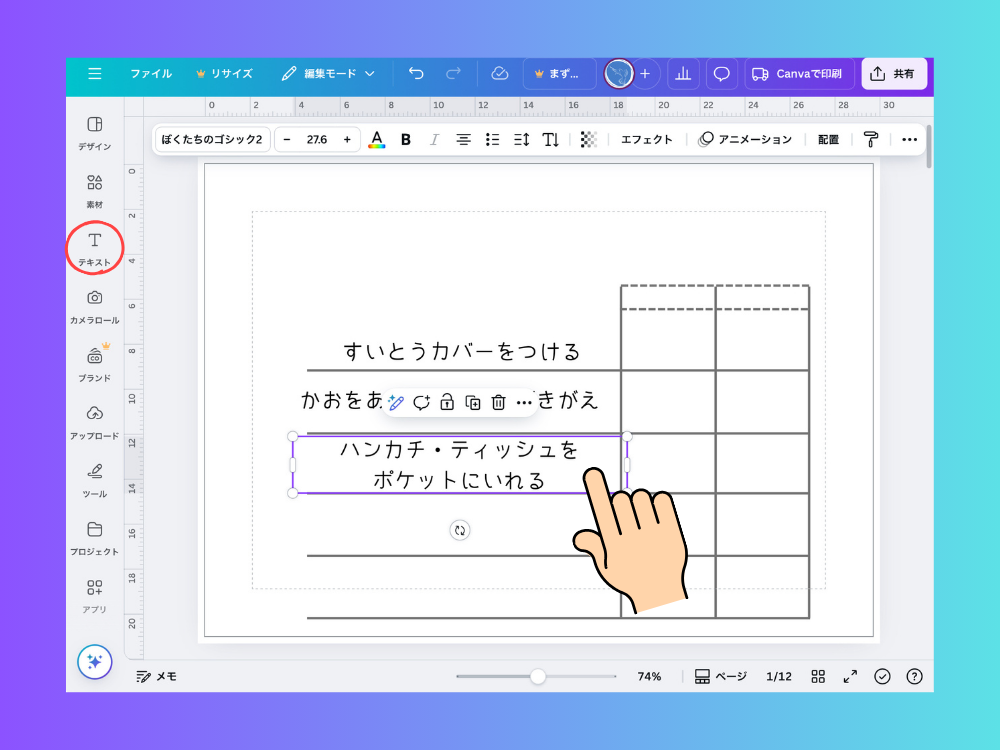Open the リサイズ menu
The image size is (1000, 750).
[226, 73]
